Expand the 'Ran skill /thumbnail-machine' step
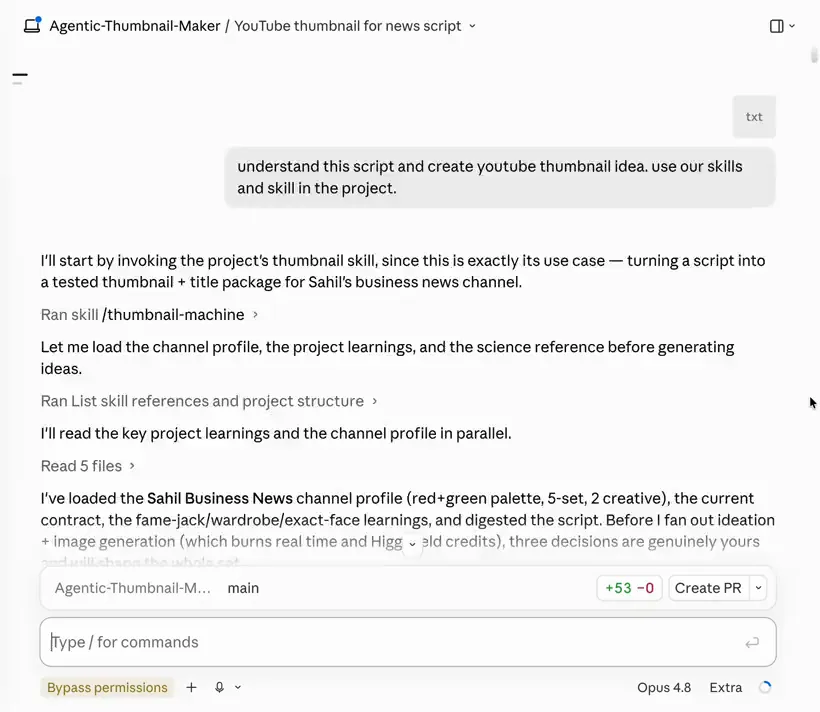820x712 pixels. click(x=149, y=314)
